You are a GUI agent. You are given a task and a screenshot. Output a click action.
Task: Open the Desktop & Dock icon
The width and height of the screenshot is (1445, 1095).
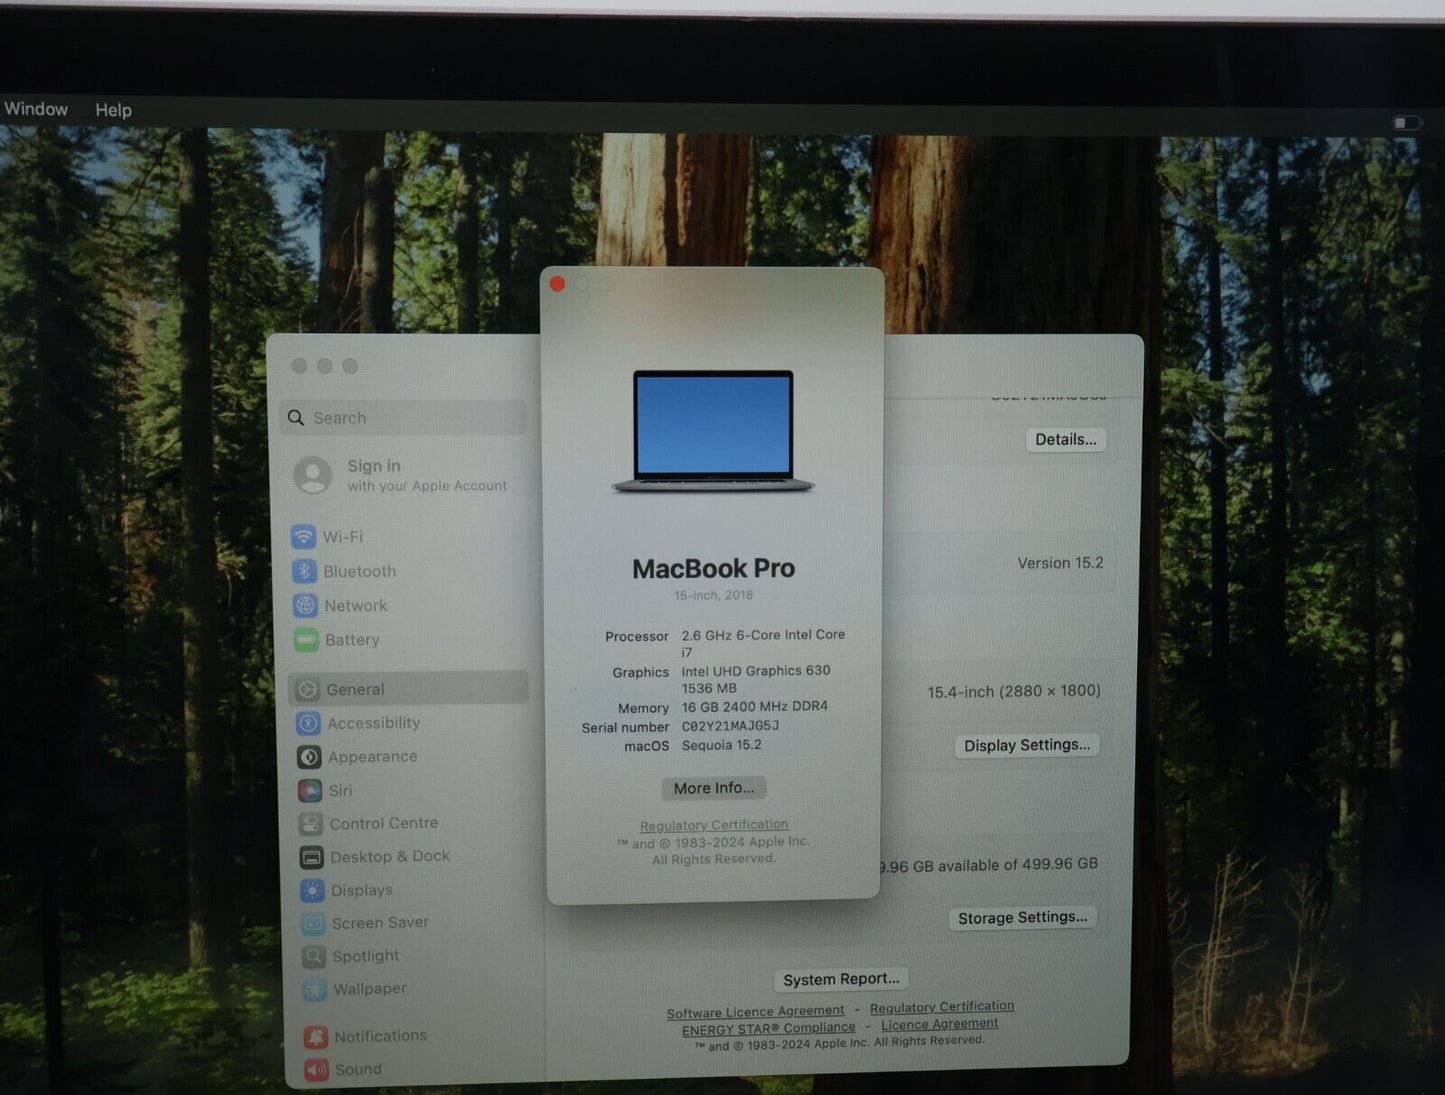coord(312,857)
